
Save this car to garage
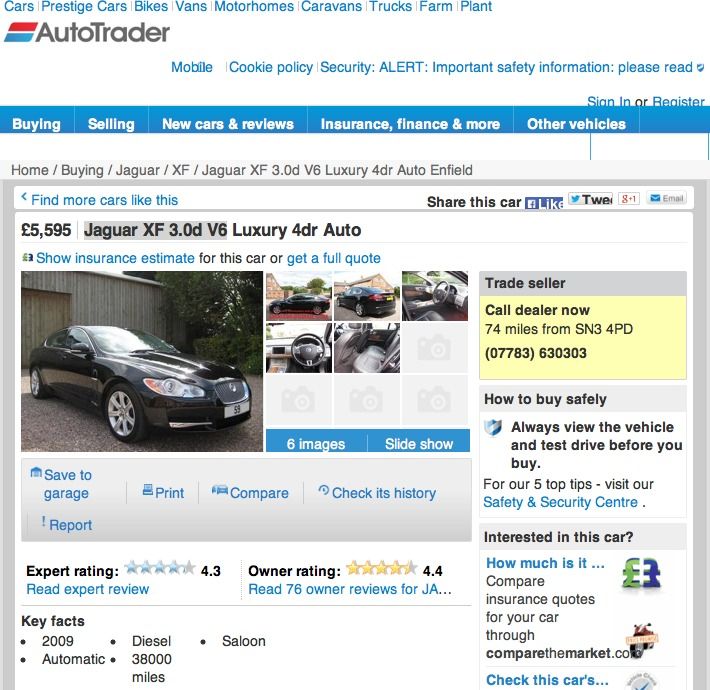61,484
